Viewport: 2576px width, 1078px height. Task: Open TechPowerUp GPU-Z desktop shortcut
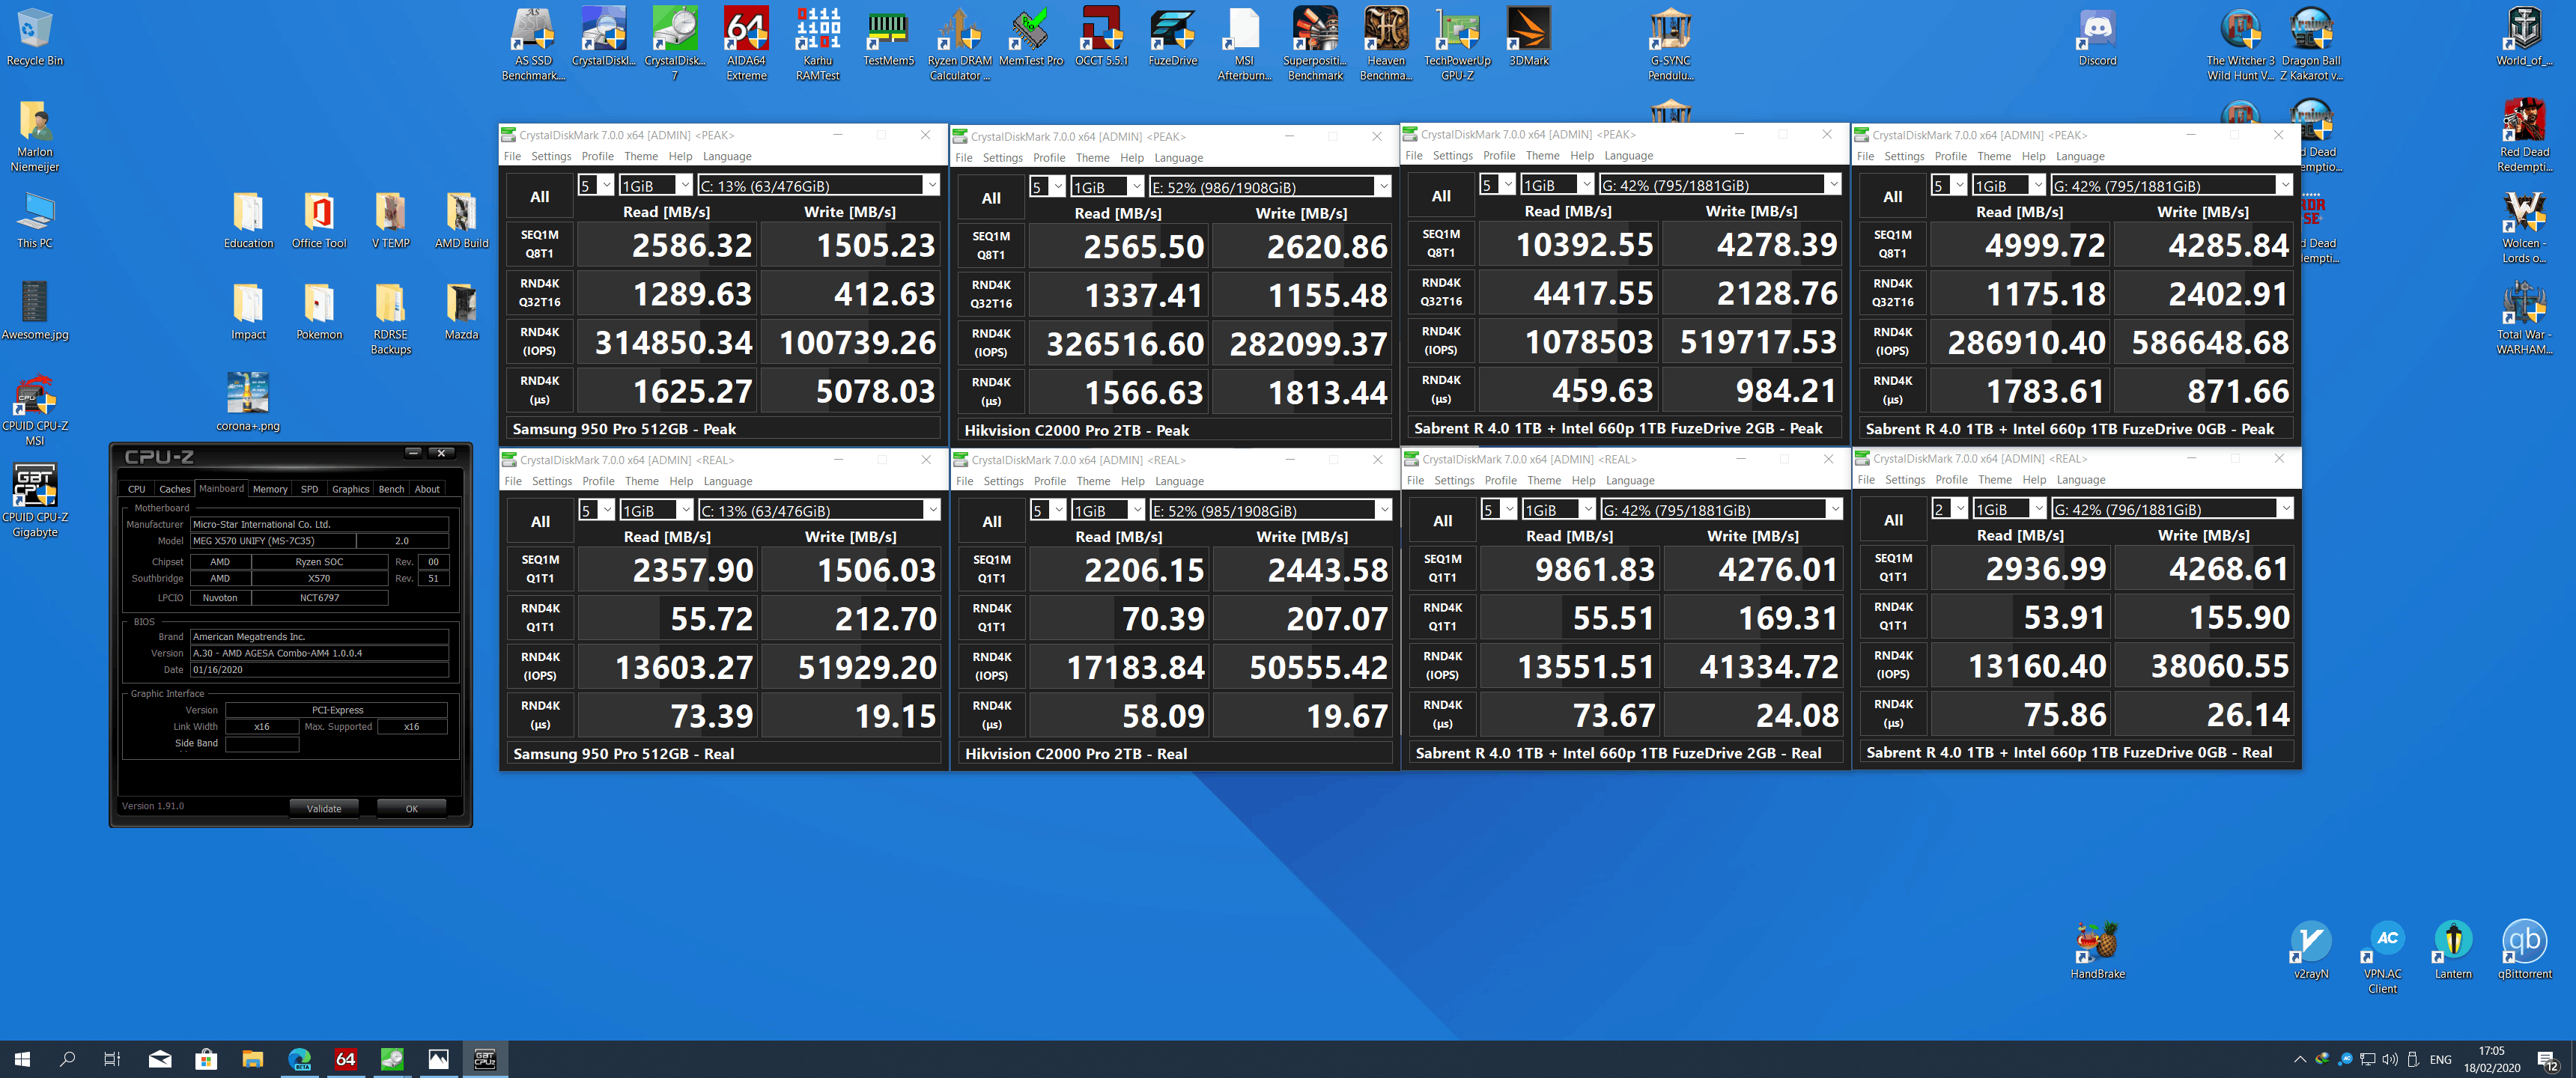click(x=1457, y=30)
